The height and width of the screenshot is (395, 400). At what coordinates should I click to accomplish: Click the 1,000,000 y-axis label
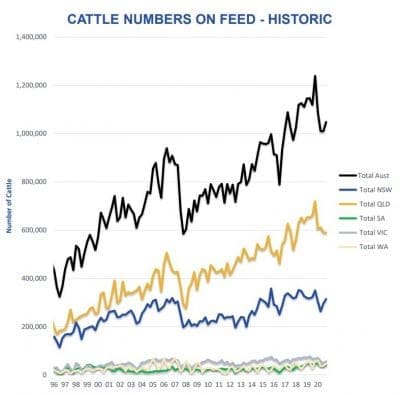pyautogui.click(x=31, y=133)
